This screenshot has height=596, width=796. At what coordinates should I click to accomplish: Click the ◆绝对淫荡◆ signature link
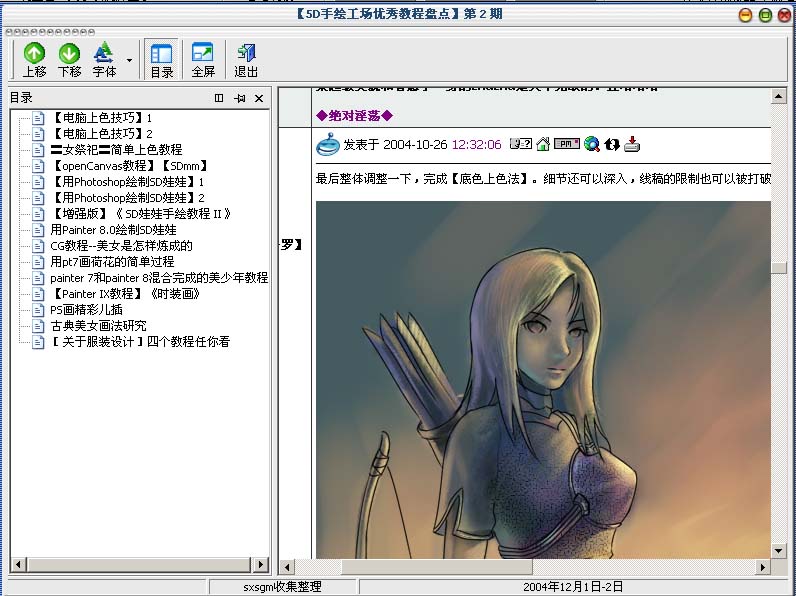[354, 116]
